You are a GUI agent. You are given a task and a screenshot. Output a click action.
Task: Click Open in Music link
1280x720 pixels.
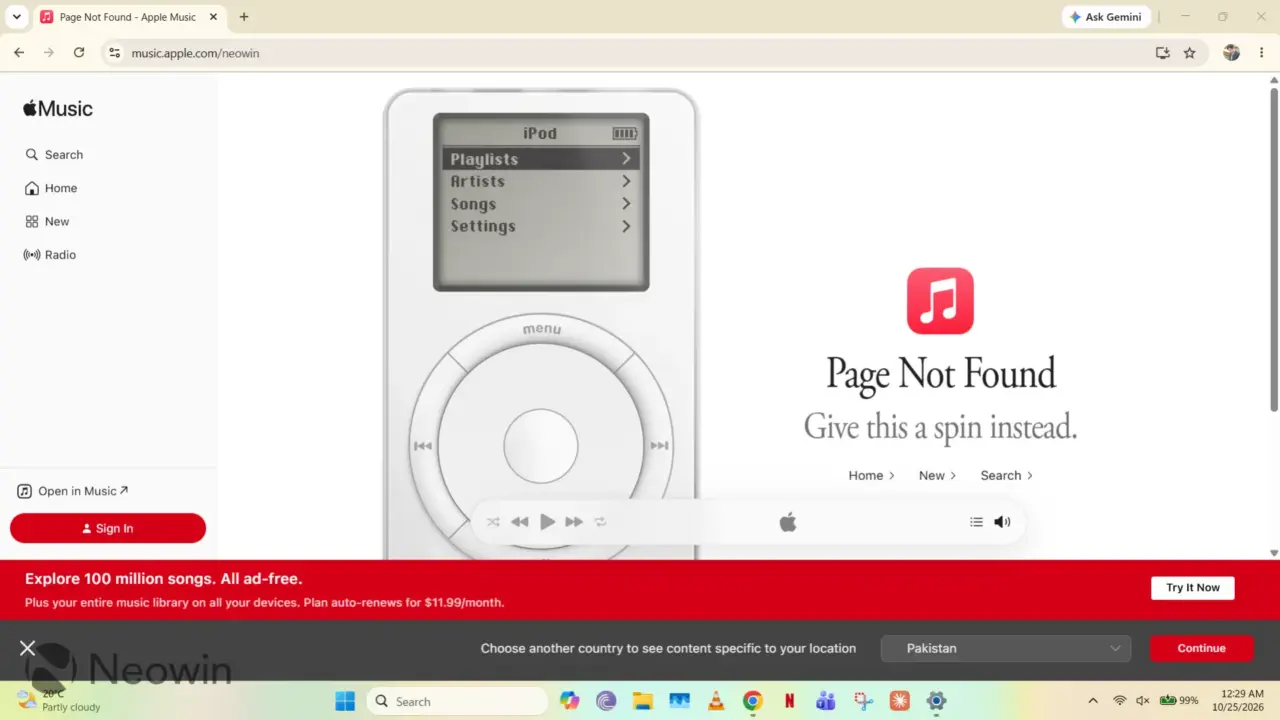tap(73, 491)
